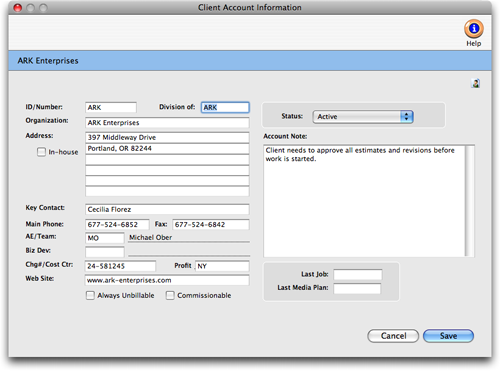
Task: Click the empty Biz Dev field
Action: point(105,252)
